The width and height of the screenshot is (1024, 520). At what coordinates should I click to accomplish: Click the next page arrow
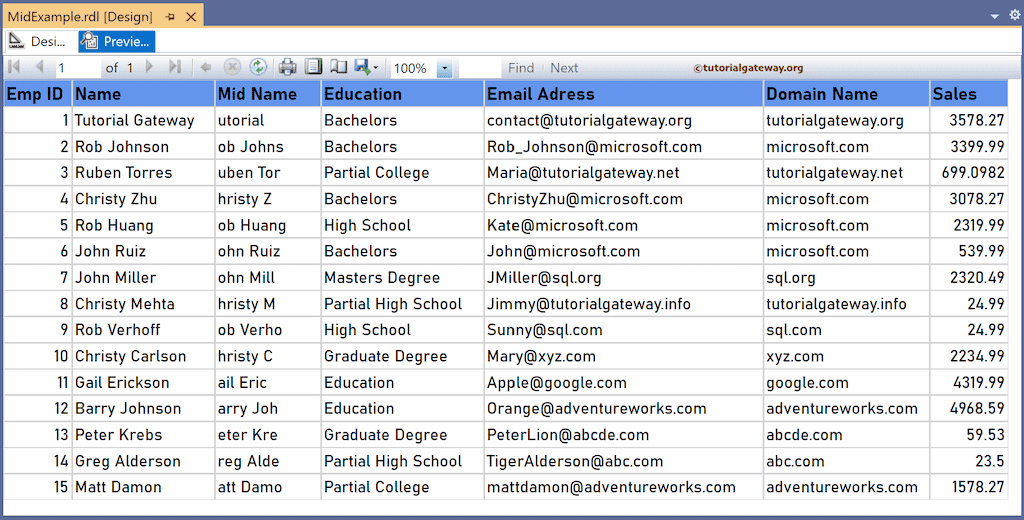coord(150,67)
